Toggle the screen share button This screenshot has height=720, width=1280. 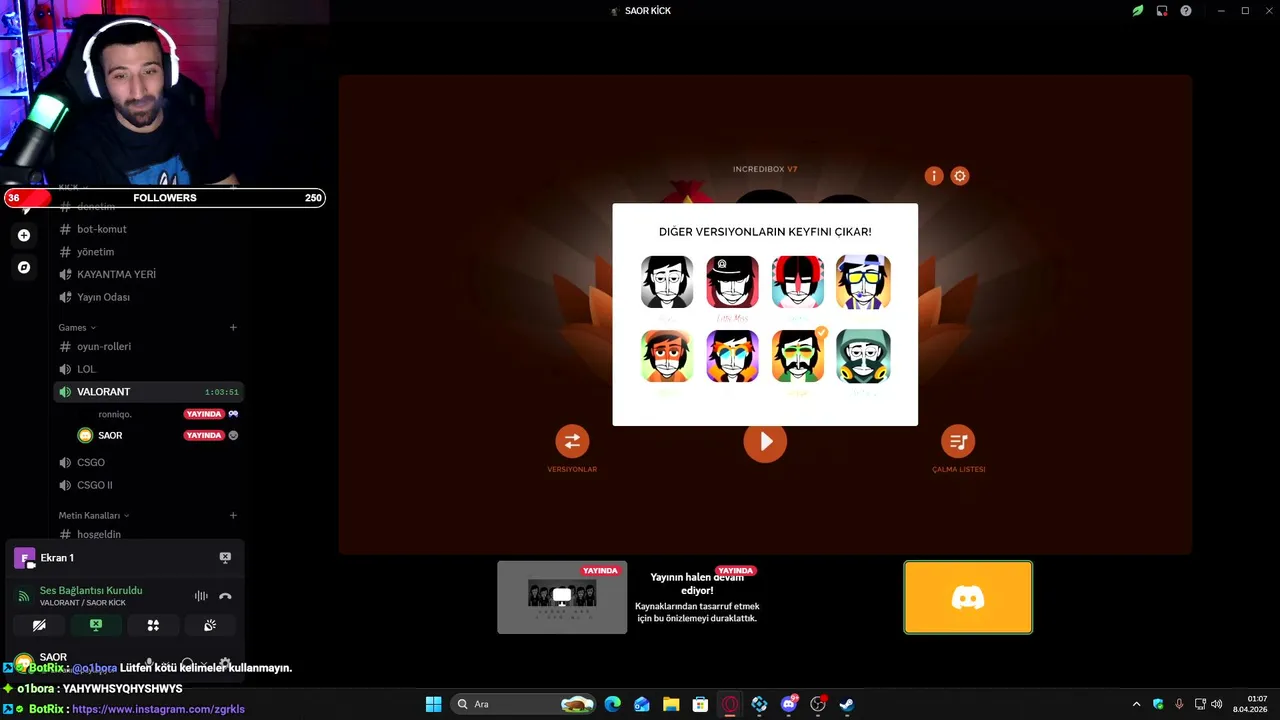[x=96, y=625]
